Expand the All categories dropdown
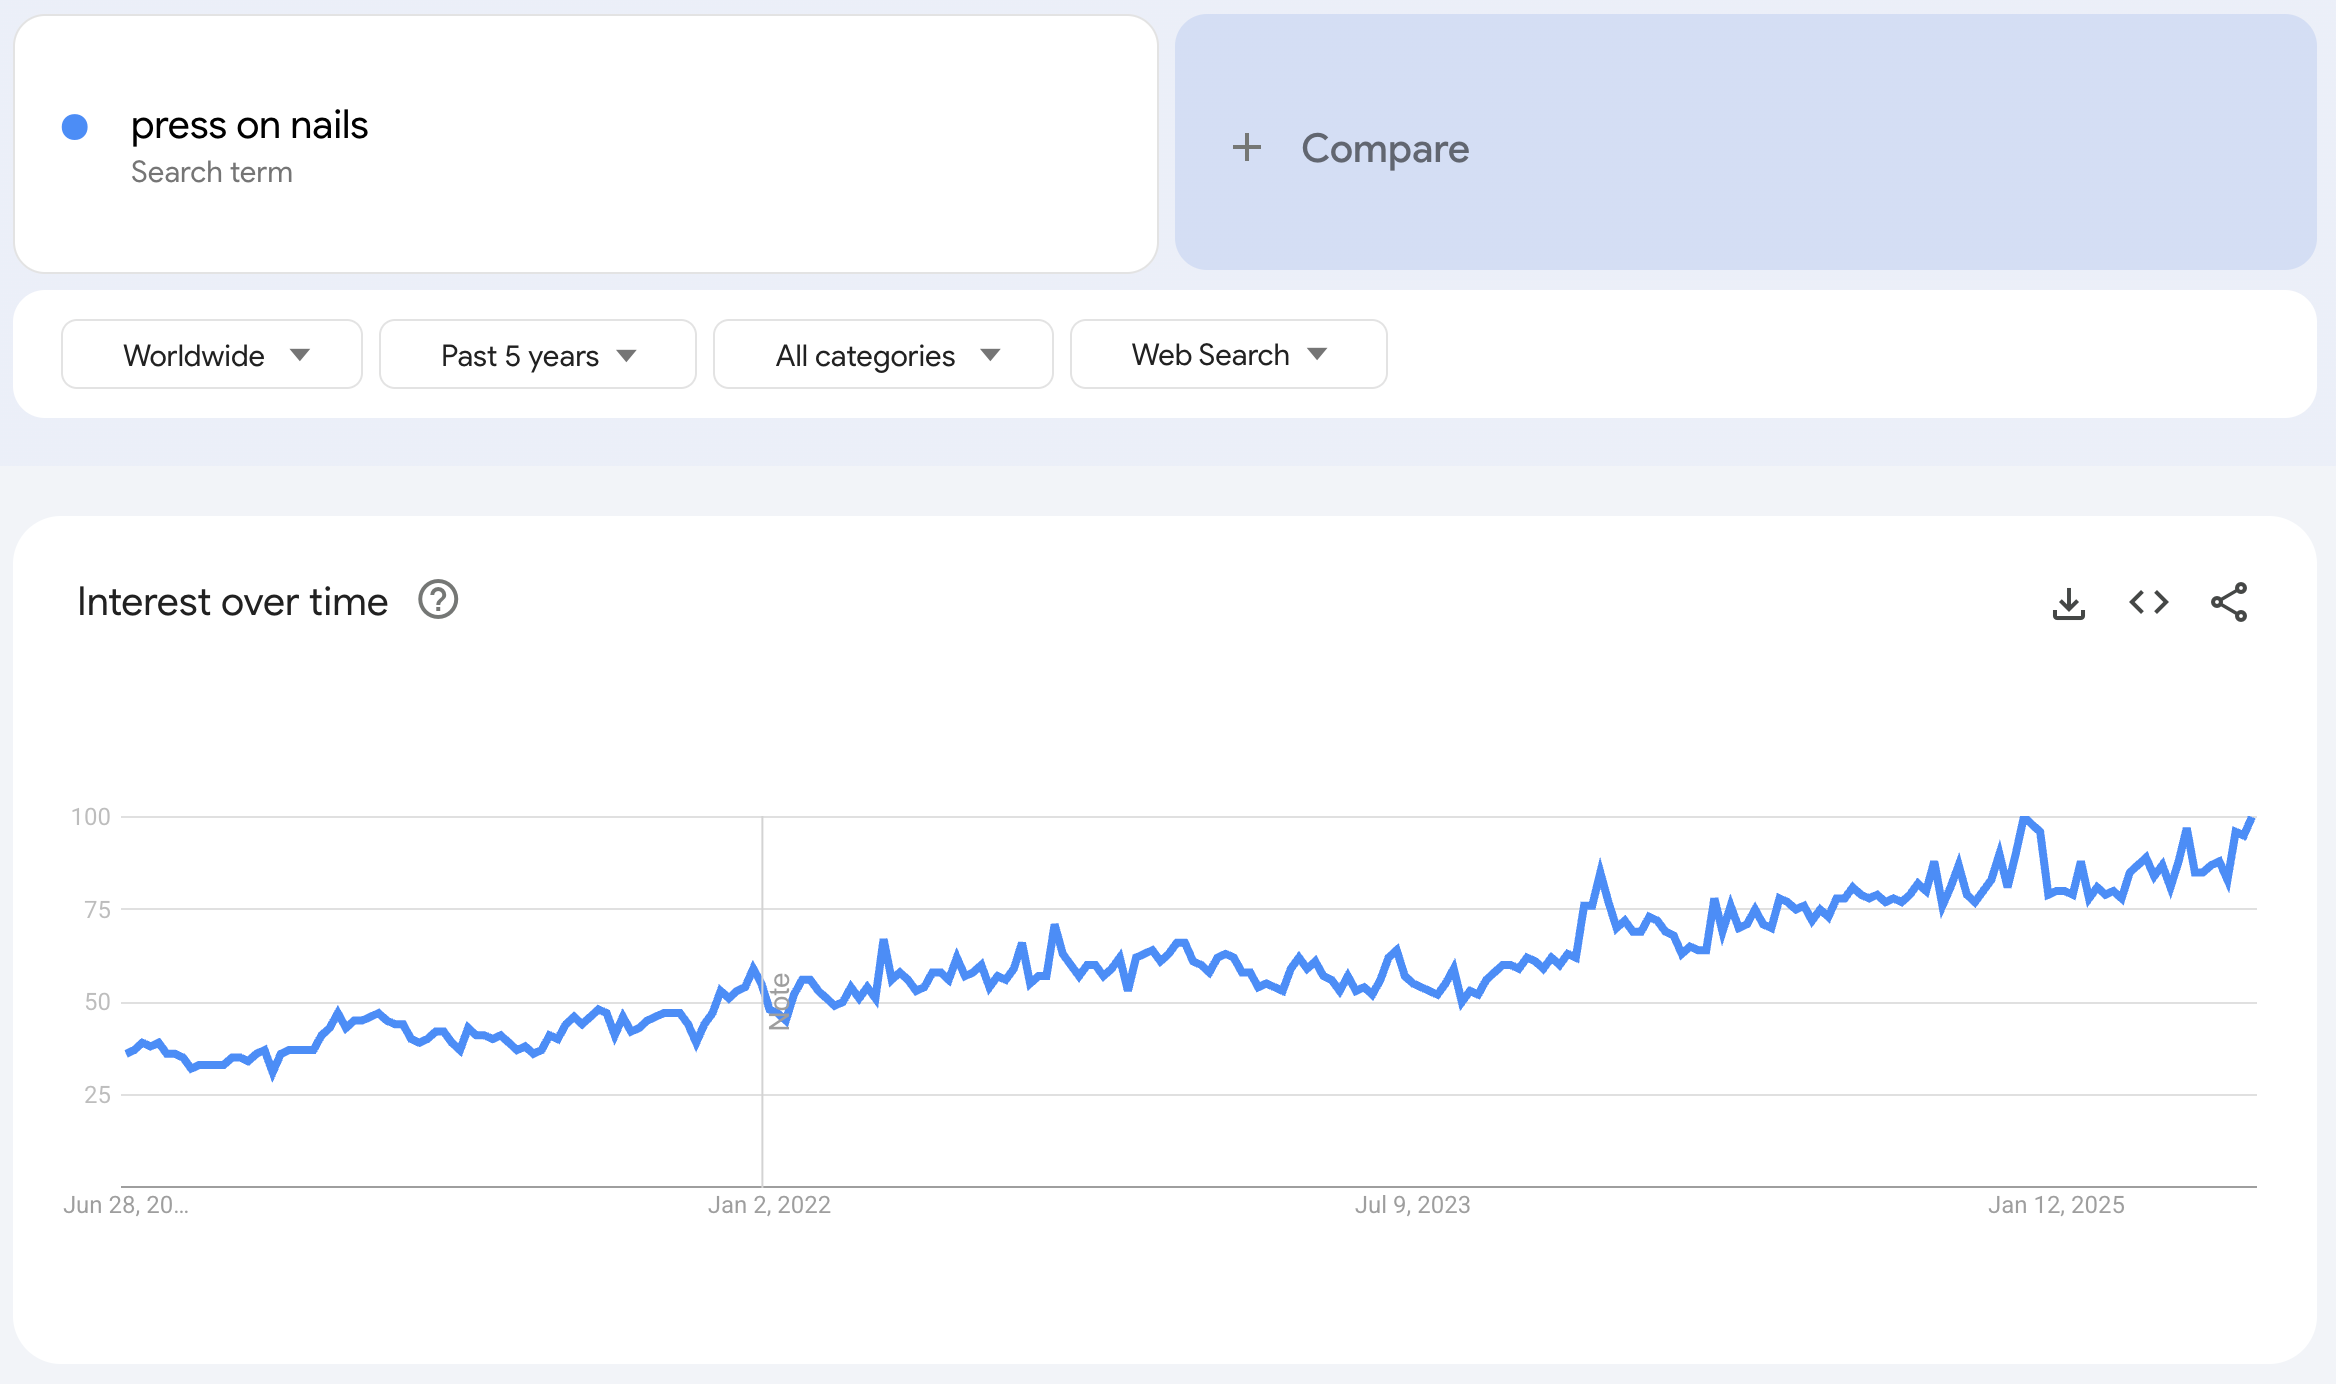Screen dimensions: 2336x1384 [x=883, y=355]
